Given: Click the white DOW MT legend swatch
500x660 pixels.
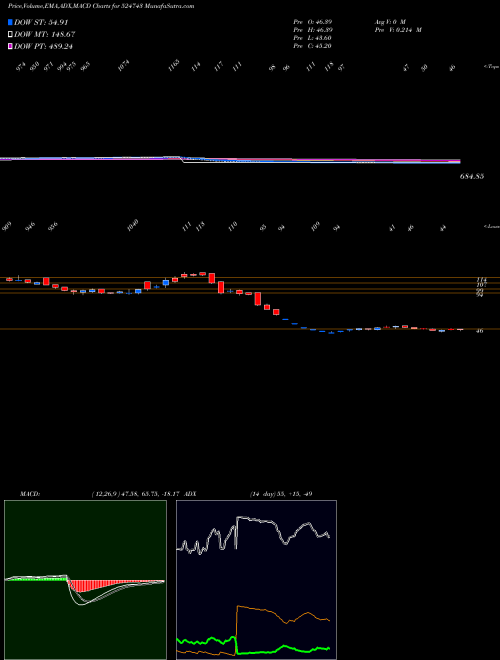Looking at the screenshot, I should coord(10,34).
